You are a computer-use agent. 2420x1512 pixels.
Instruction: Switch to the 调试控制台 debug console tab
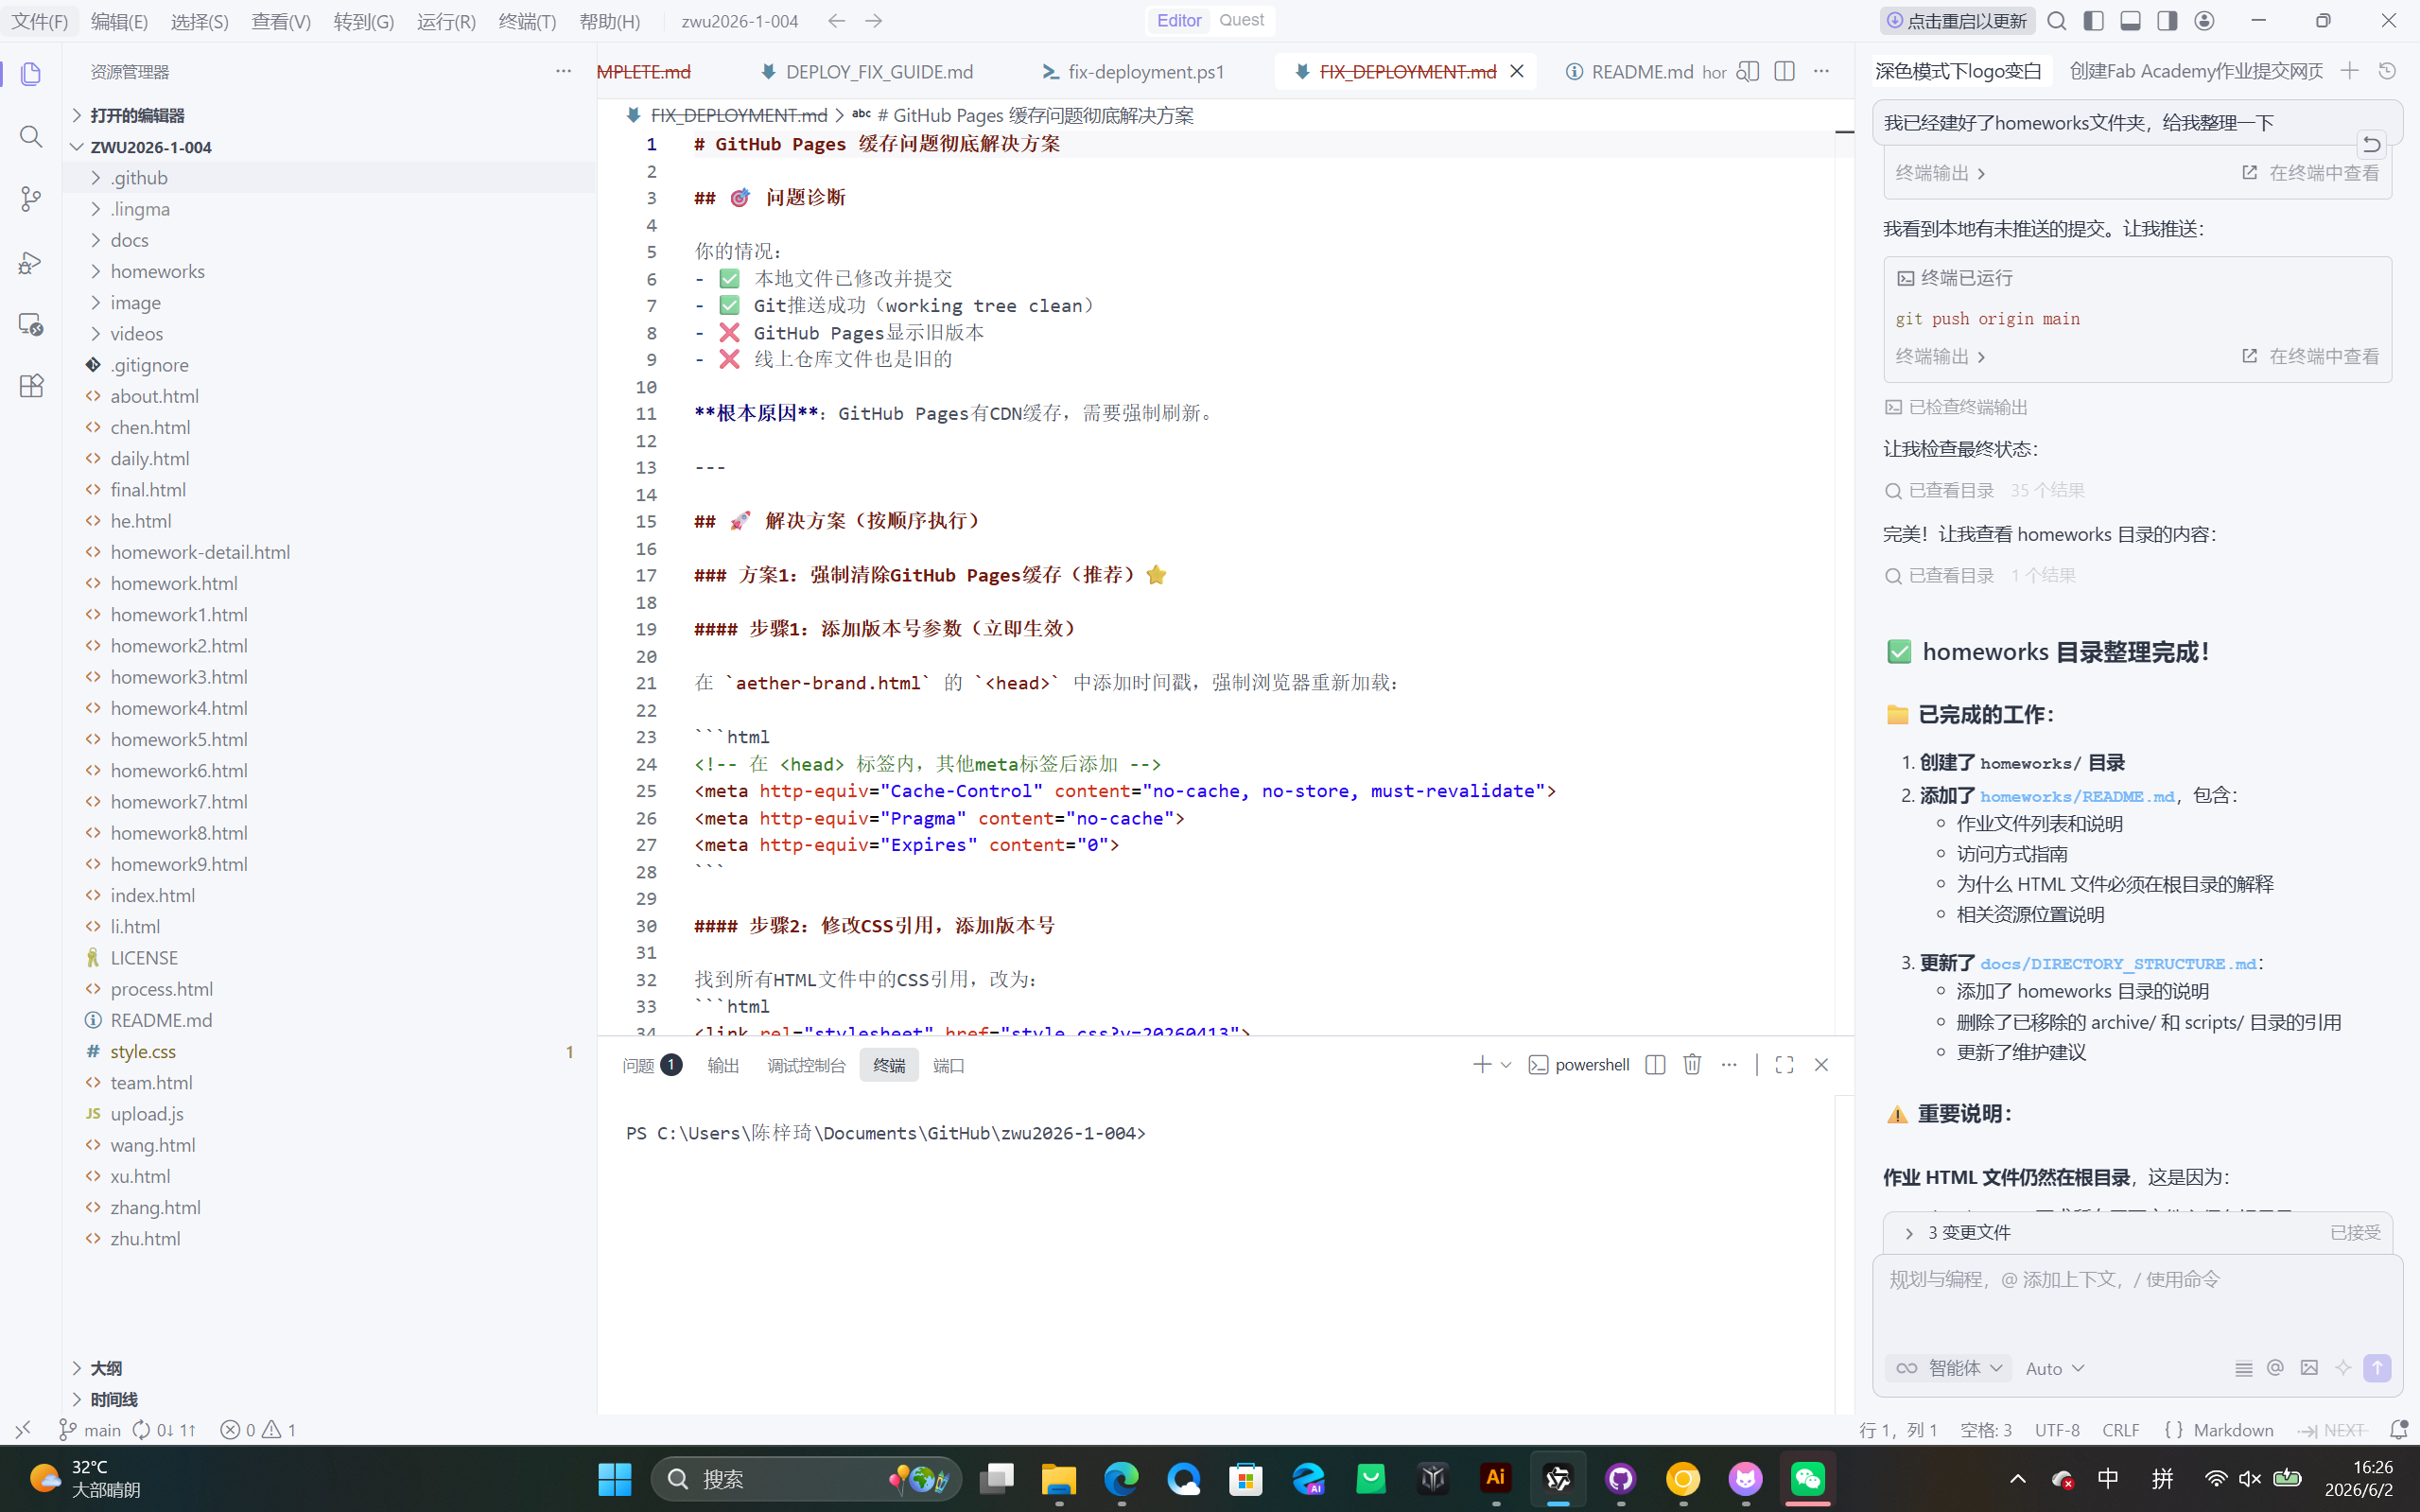coord(806,1066)
